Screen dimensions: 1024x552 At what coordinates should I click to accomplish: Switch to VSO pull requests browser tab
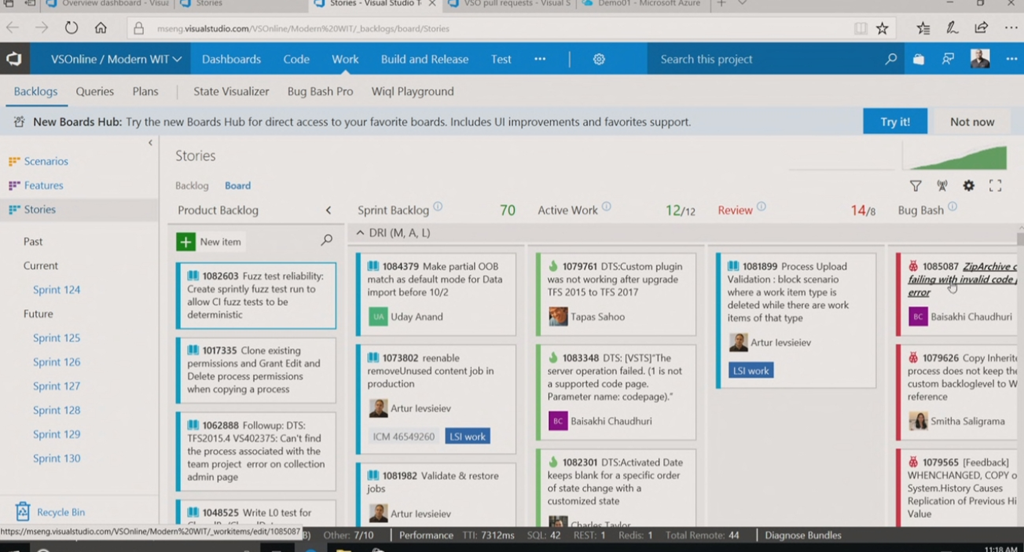(x=509, y=4)
